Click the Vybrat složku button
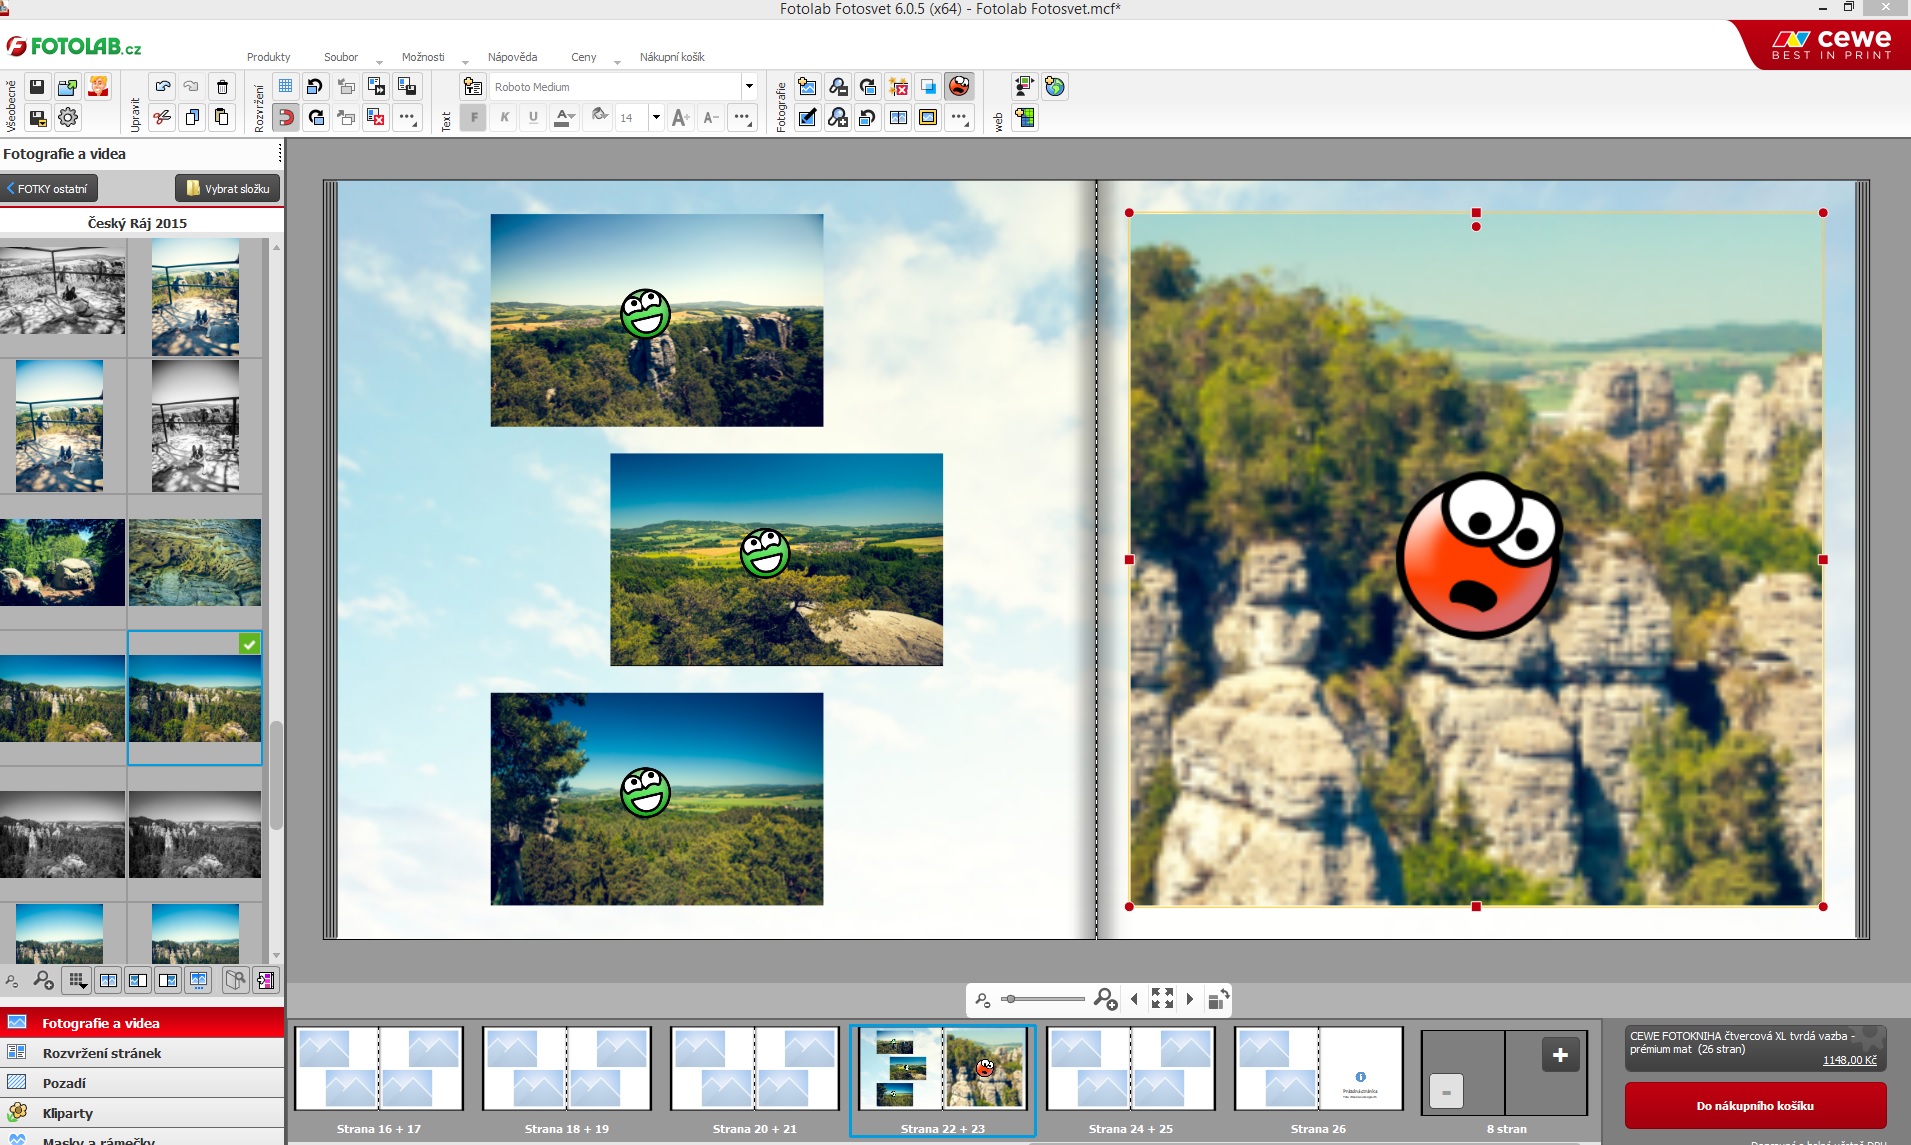Screen dimensions: 1911x1145 228,188
